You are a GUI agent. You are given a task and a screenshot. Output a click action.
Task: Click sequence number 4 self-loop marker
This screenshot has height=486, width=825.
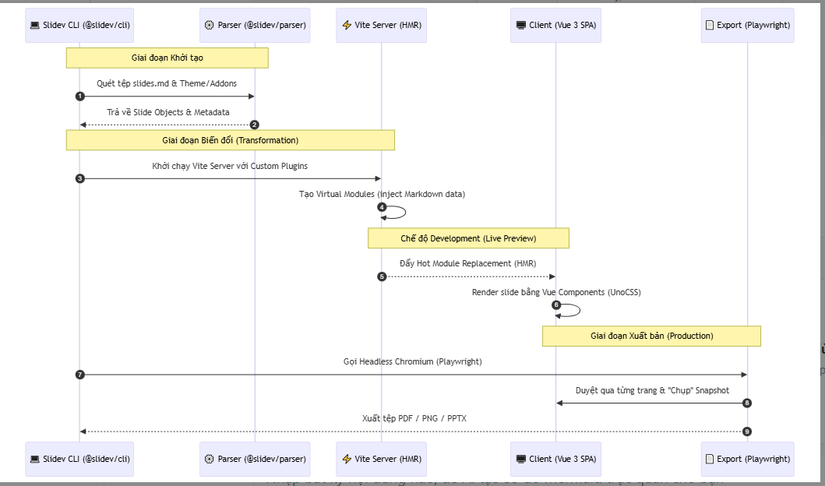click(x=381, y=207)
